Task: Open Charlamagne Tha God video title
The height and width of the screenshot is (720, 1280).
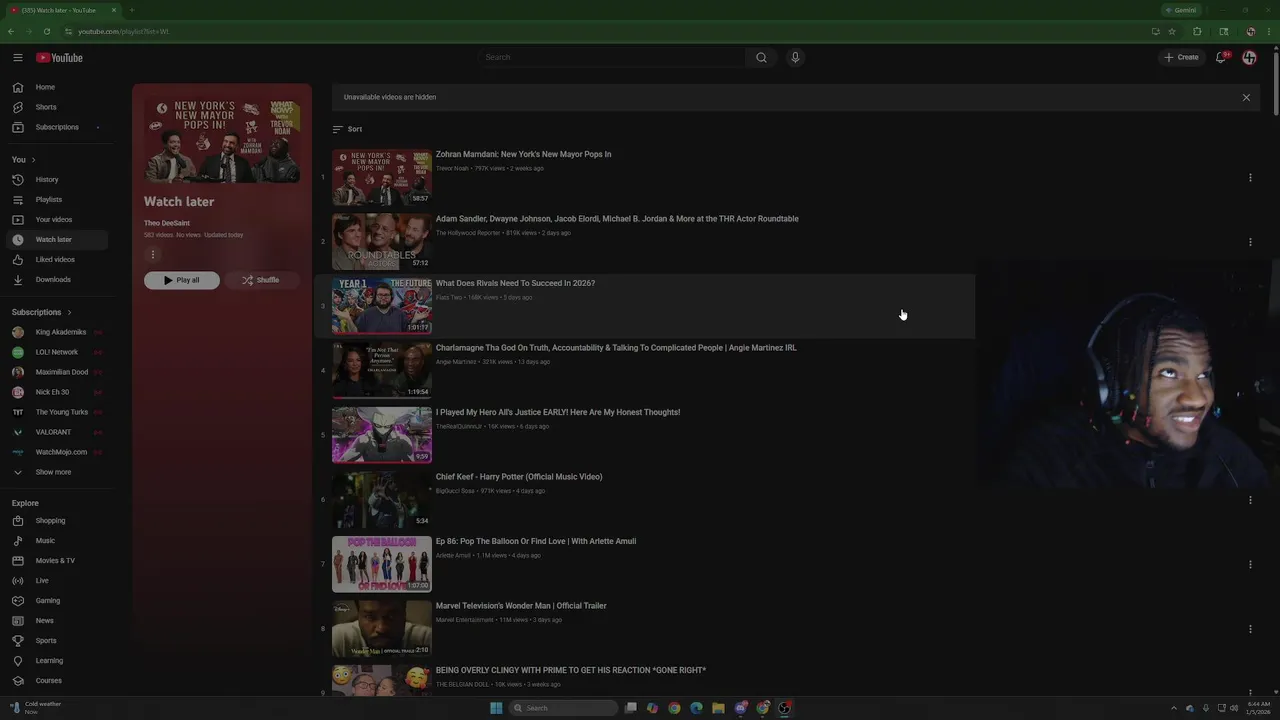Action: [x=616, y=348]
